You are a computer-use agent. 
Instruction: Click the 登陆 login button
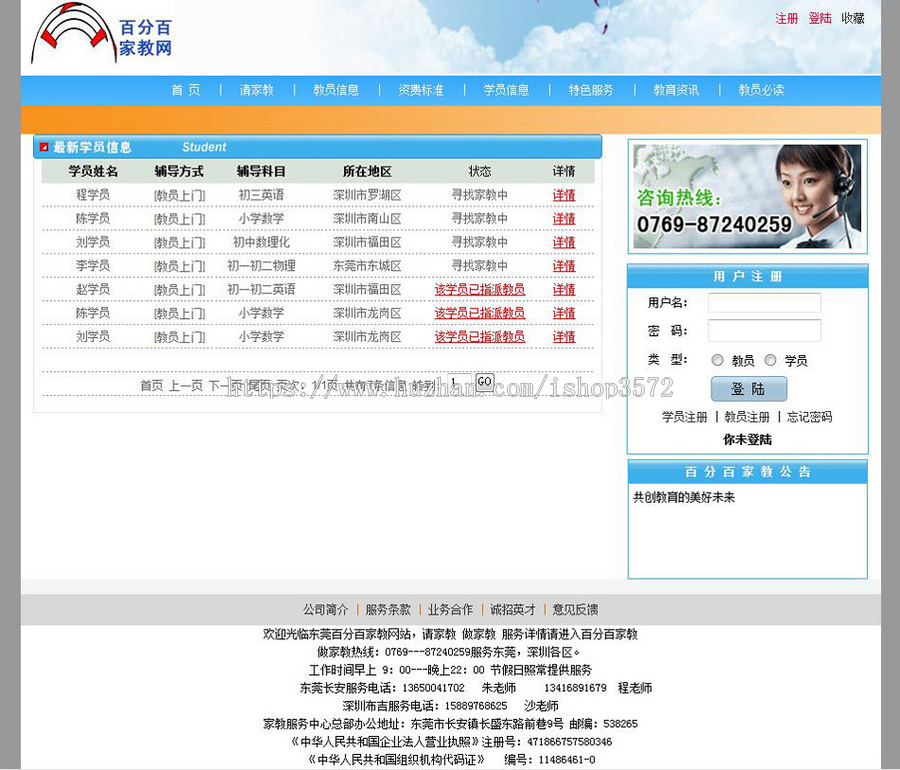pyautogui.click(x=748, y=390)
